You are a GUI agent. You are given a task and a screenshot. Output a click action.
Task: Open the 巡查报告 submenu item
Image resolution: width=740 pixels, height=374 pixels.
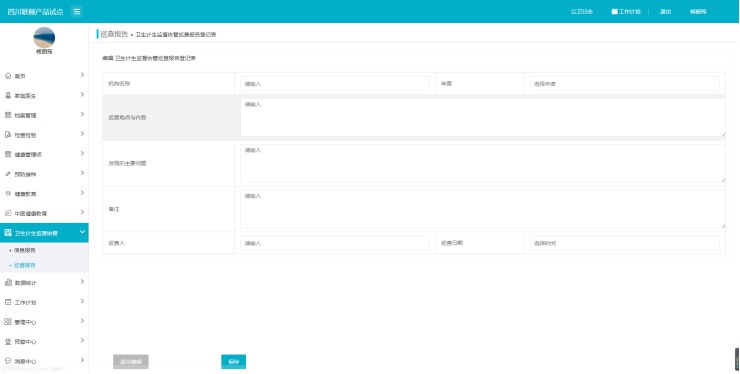(25, 265)
